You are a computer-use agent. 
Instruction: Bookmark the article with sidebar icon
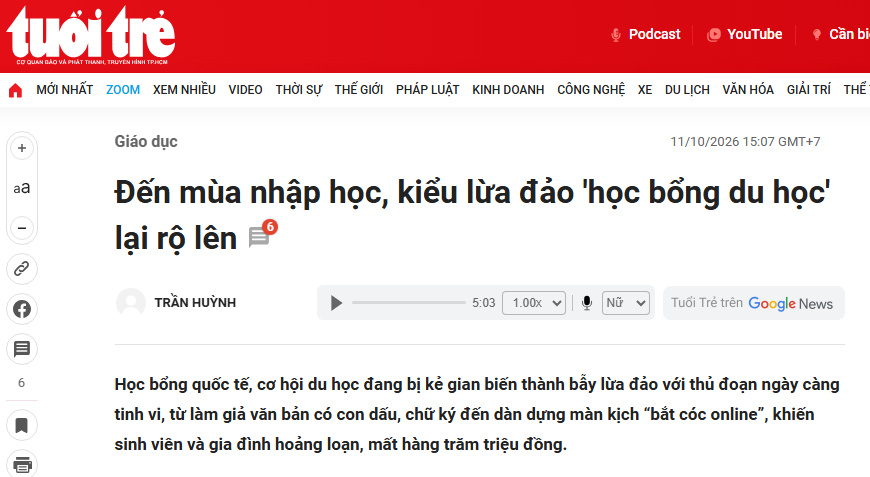(22, 425)
